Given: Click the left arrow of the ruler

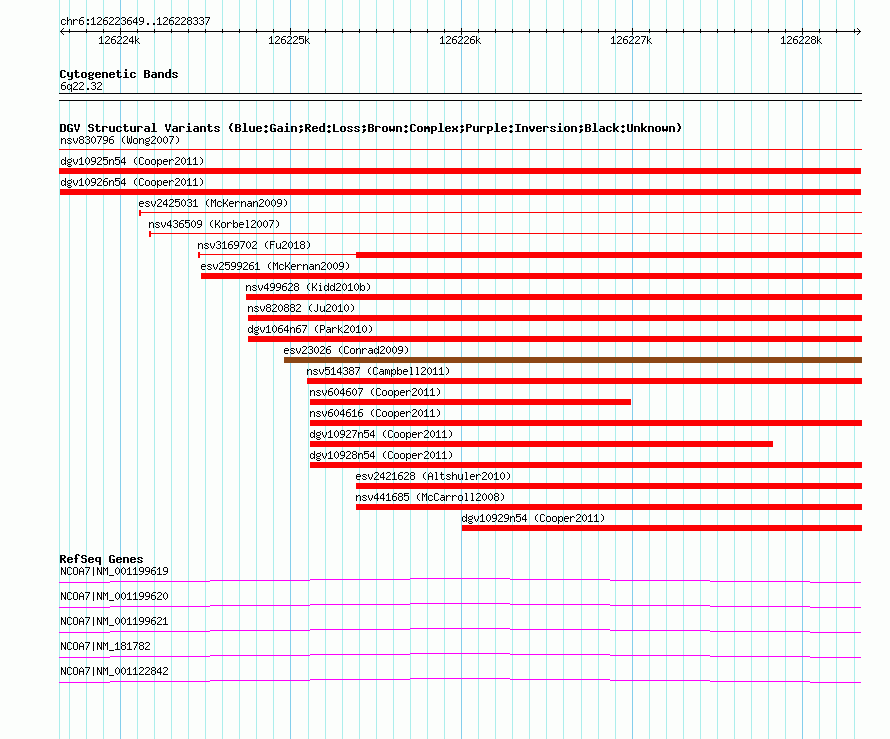Looking at the screenshot, I should 62,32.
